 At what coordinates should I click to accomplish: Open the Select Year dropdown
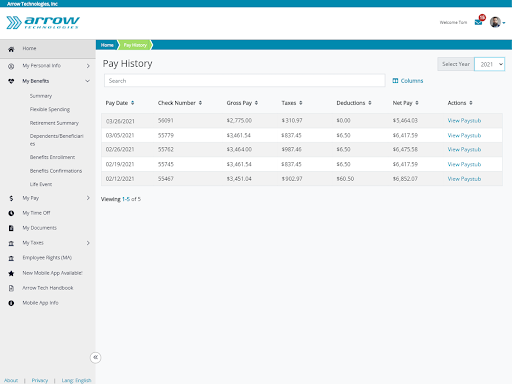coord(489,64)
